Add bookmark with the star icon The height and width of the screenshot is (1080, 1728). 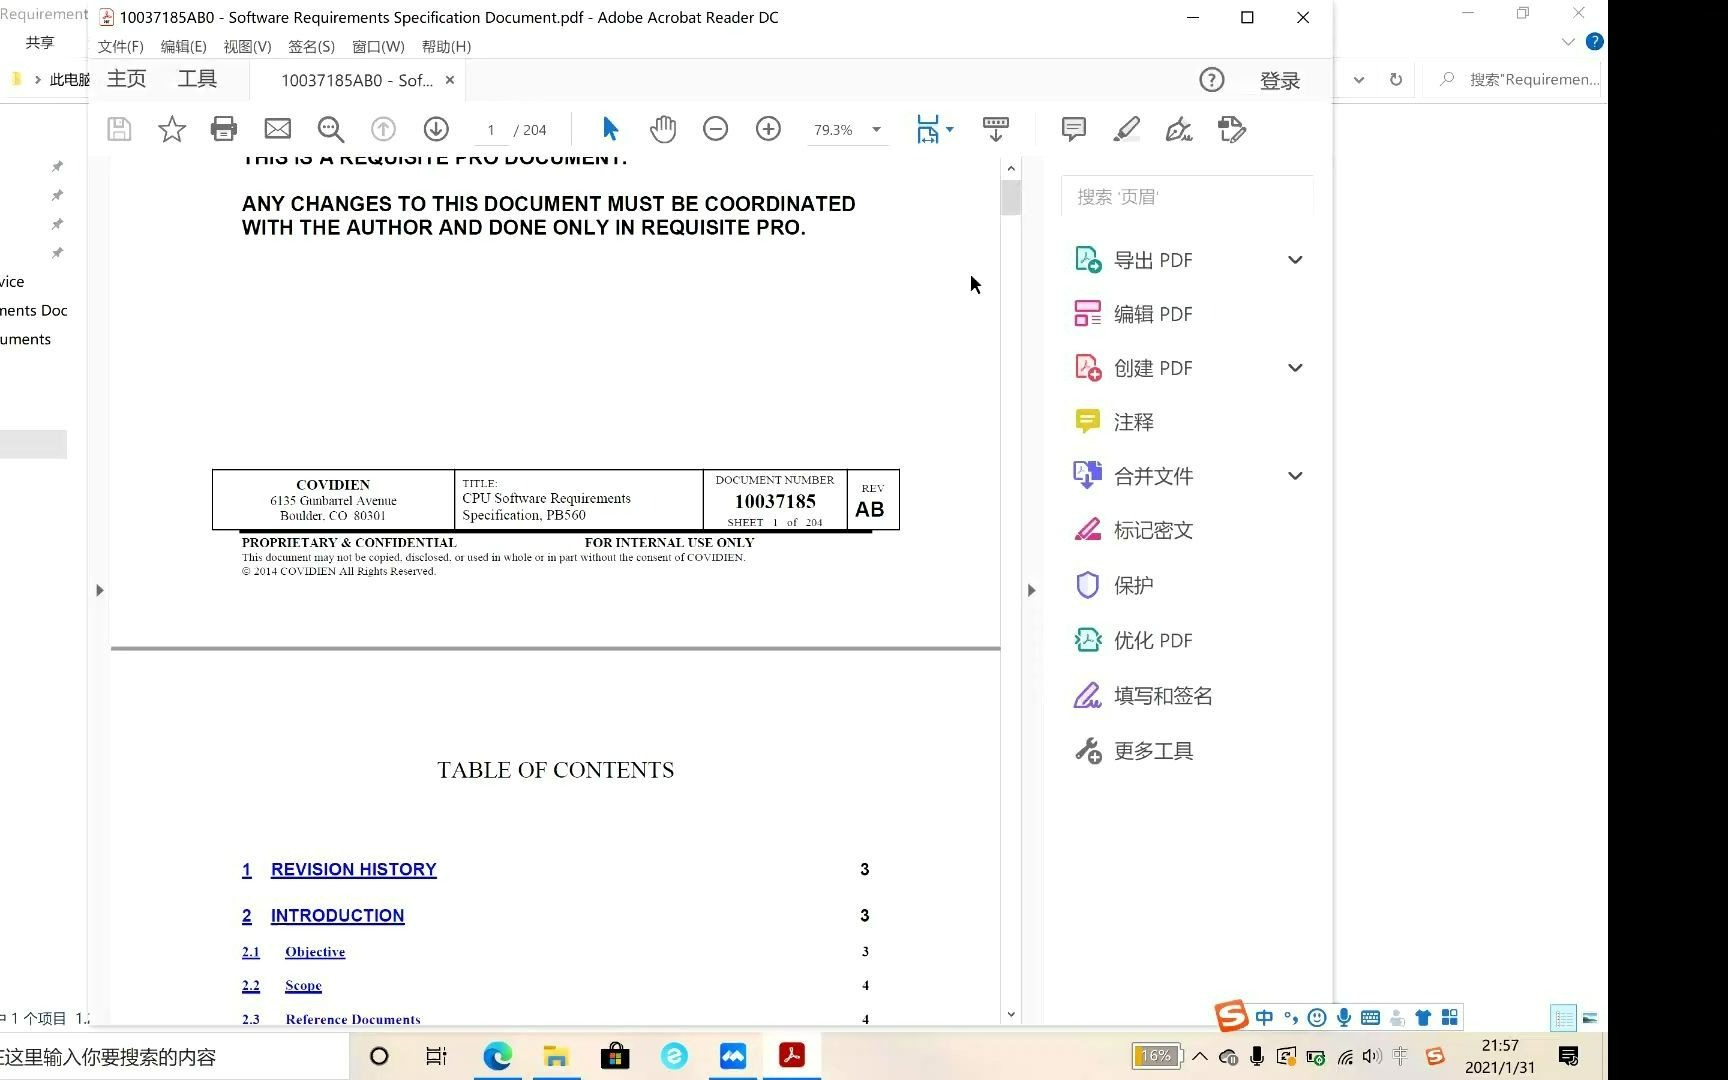[172, 129]
